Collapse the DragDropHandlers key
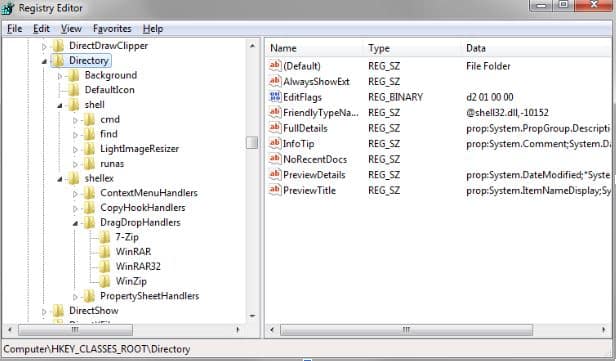Screen dimensions: 616x361 pyautogui.click(x=75, y=224)
